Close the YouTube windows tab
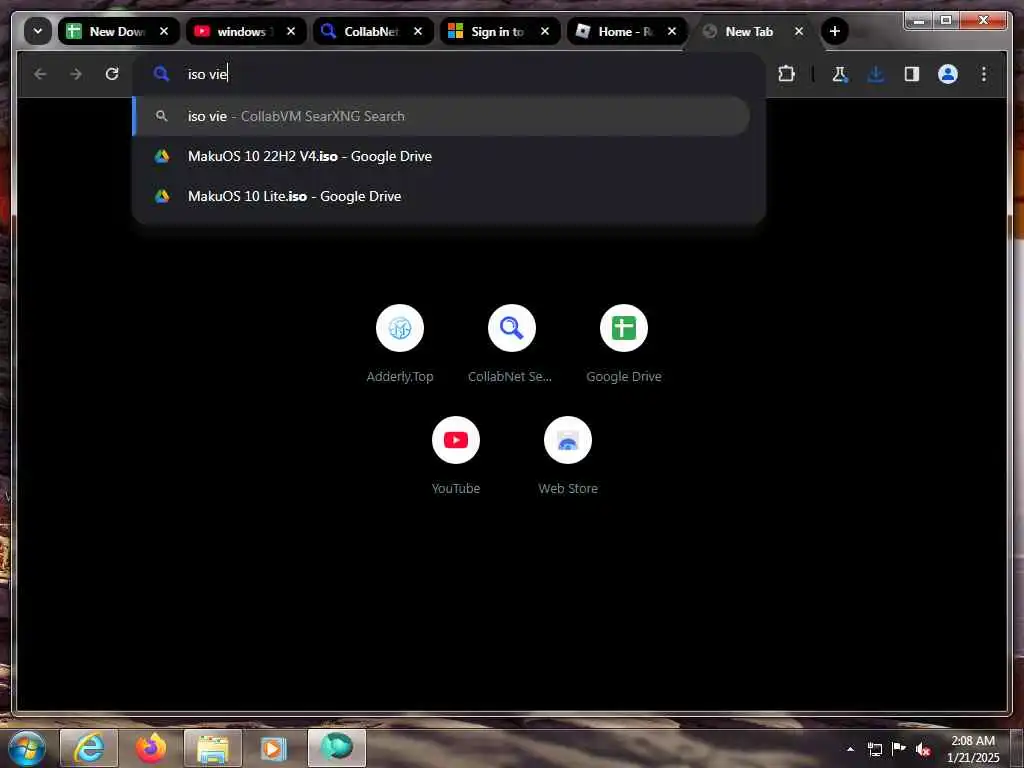This screenshot has height=768, width=1024. point(291,31)
